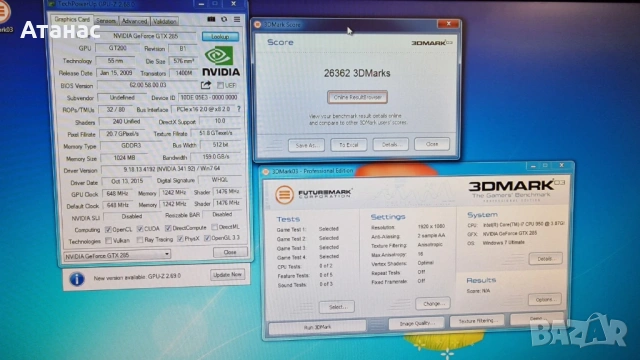Click the blue info icon in update bar
640x360 pixels.
pos(77,279)
